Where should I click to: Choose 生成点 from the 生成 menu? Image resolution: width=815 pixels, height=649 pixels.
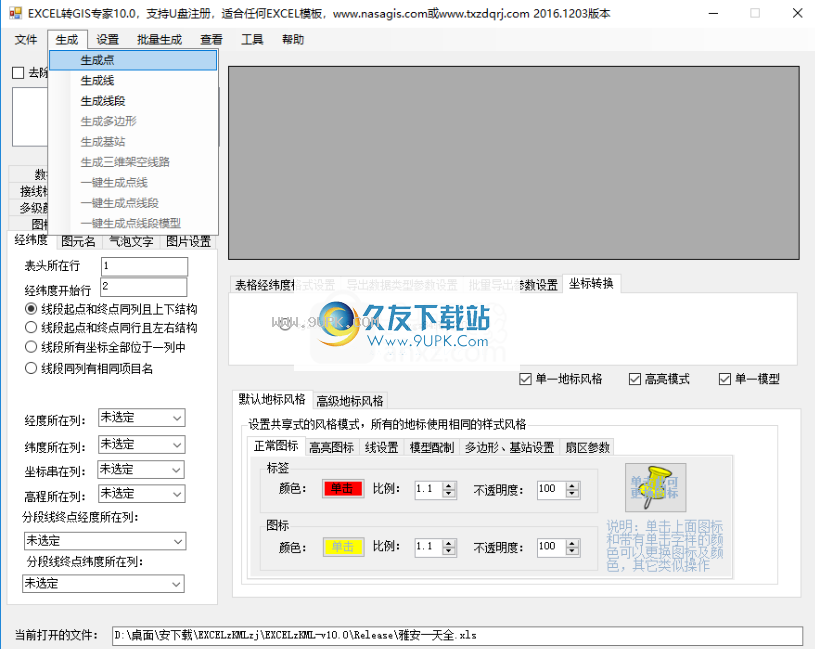pyautogui.click(x=133, y=60)
